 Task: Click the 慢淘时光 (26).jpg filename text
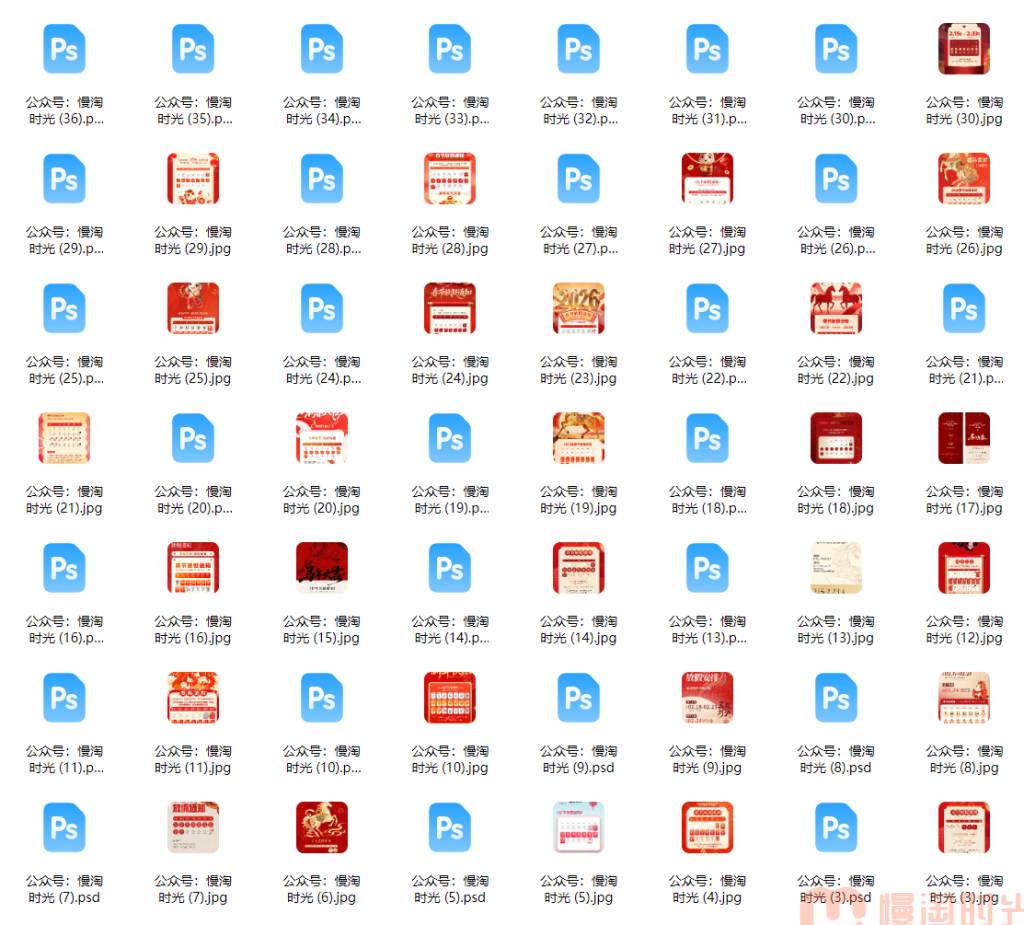pyautogui.click(x=964, y=240)
